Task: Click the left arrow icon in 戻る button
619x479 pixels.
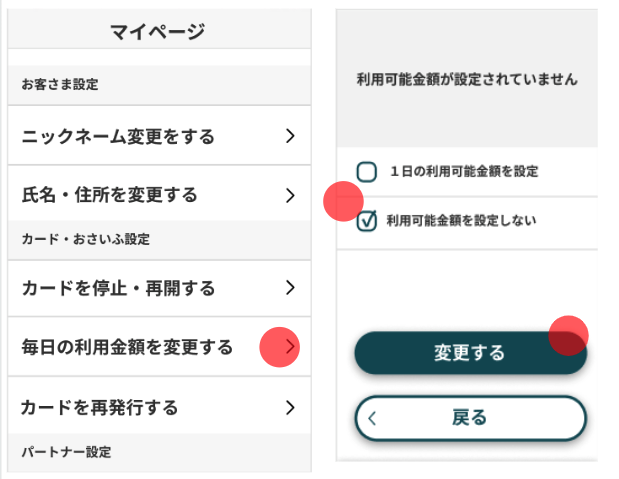Action: [372, 418]
